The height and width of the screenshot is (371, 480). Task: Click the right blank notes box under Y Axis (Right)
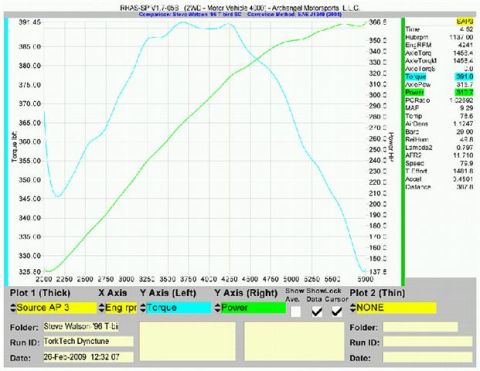point(294,341)
